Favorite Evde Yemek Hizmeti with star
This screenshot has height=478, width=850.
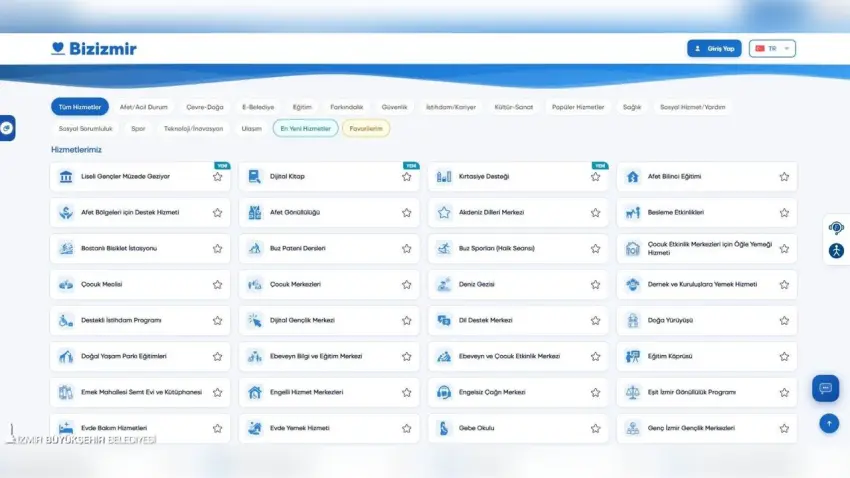[407, 428]
